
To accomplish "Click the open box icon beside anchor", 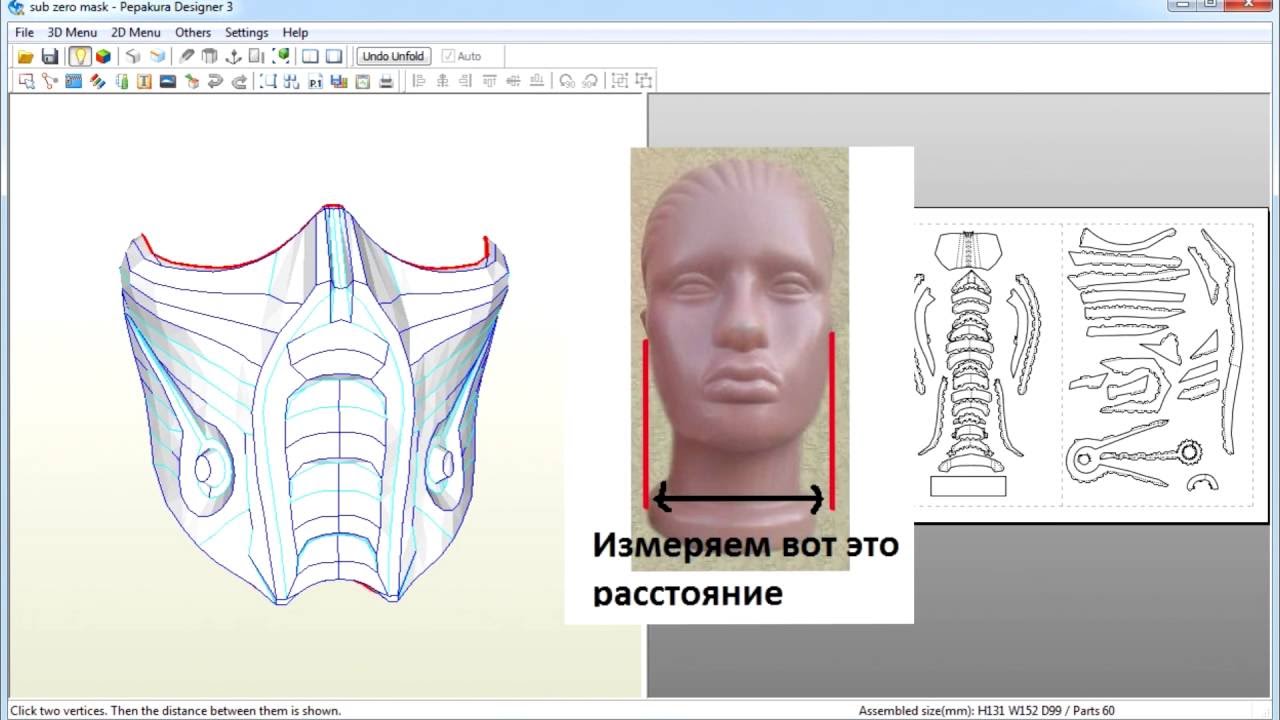I will 209,56.
